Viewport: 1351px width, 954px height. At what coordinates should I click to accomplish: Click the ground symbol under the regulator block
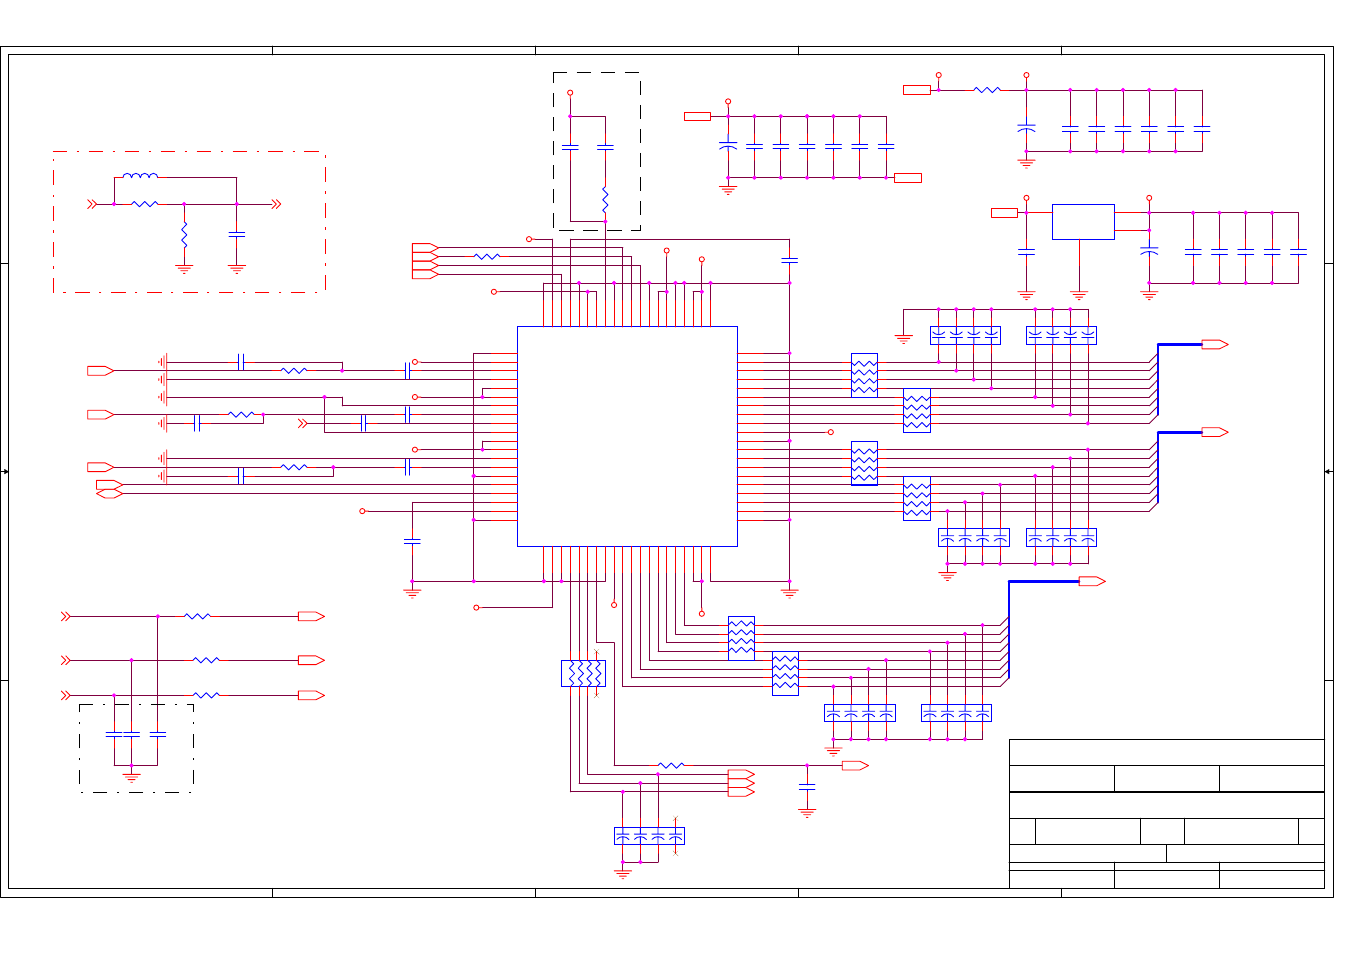pos(1079,295)
